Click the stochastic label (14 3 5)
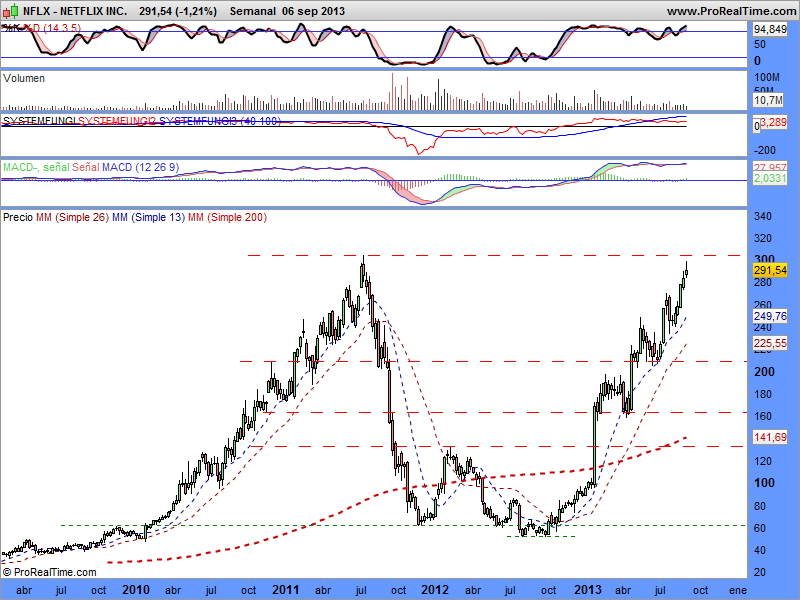The width and height of the screenshot is (800, 600). (x=61, y=28)
